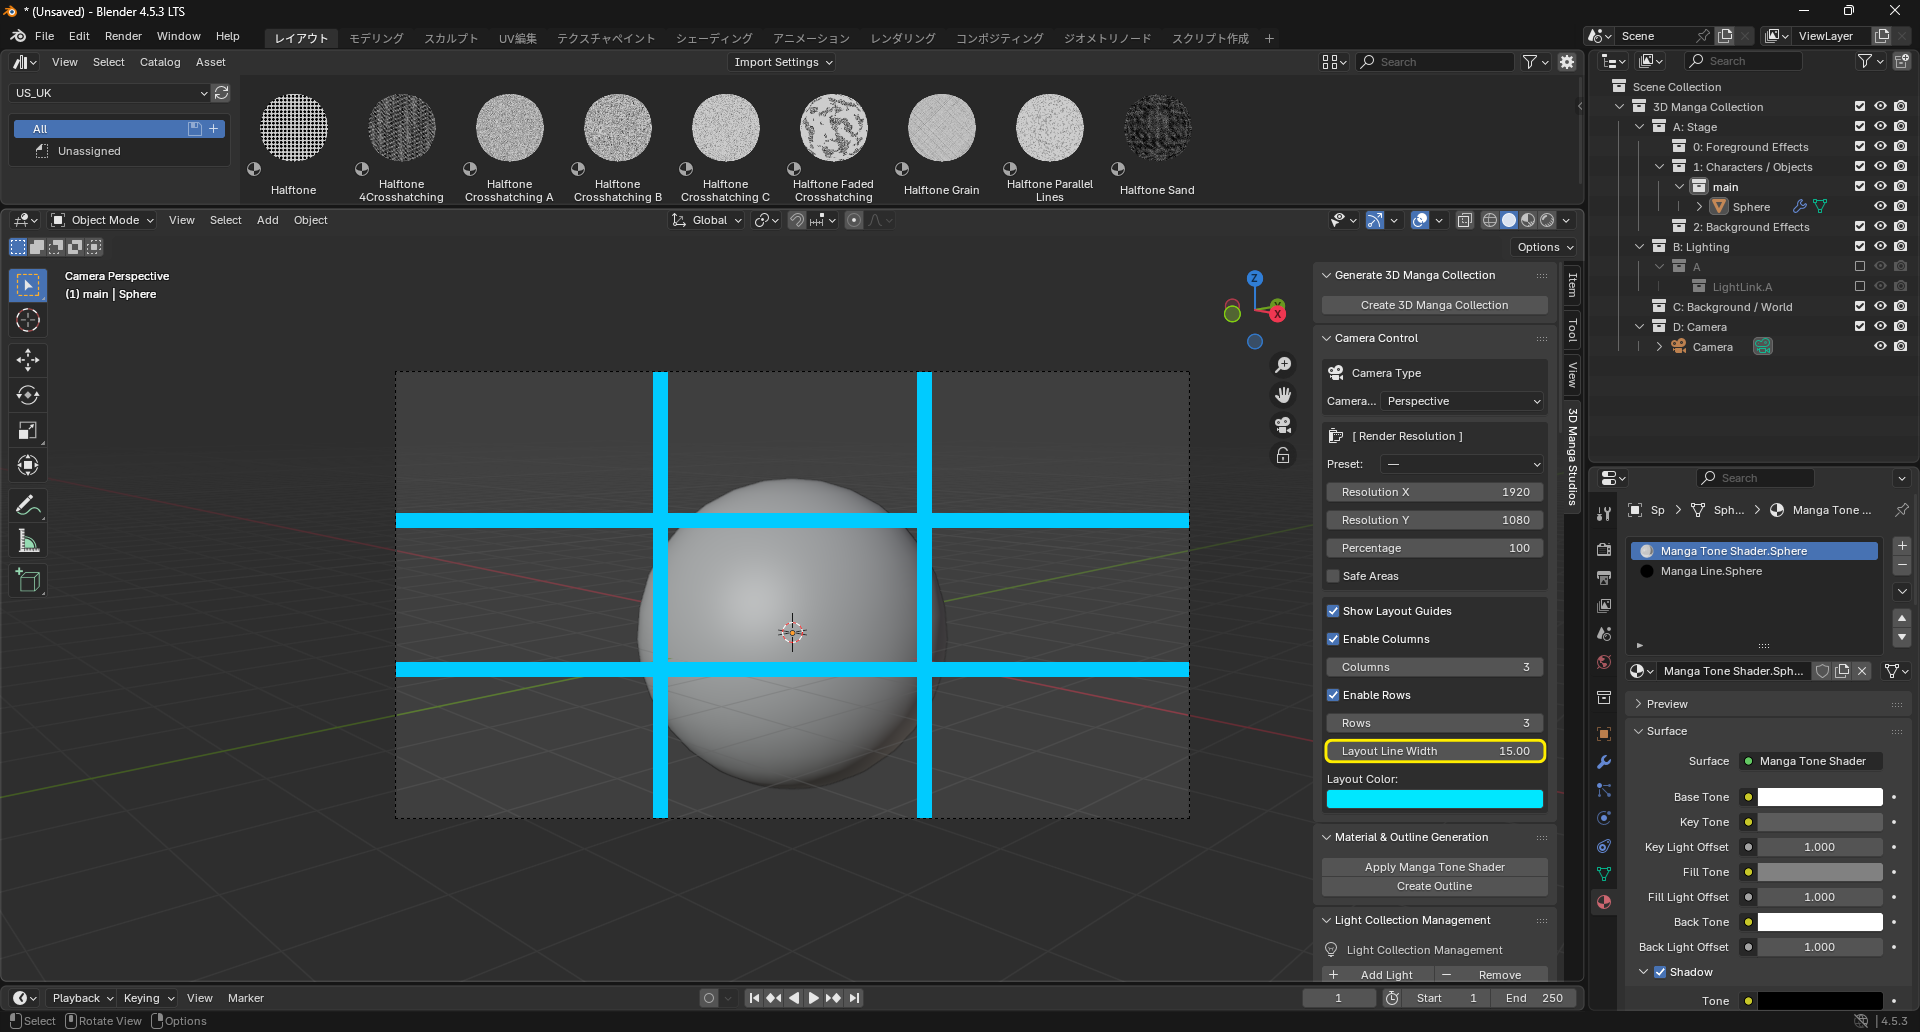Select the Move tool in viewport toolbar
The width and height of the screenshot is (1920, 1032).
click(28, 360)
